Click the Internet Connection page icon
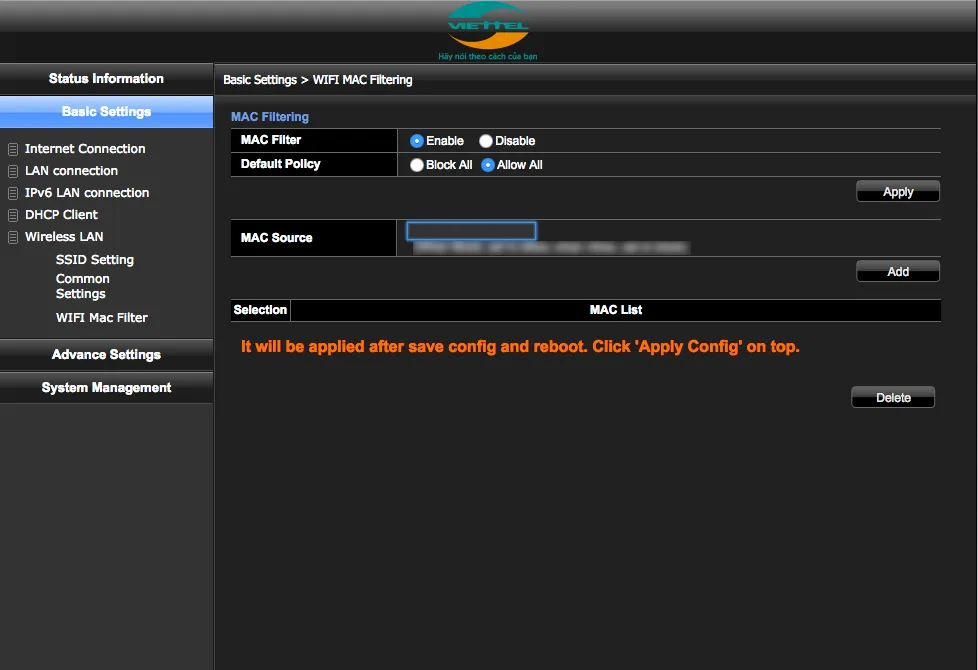978x670 pixels. 13,149
